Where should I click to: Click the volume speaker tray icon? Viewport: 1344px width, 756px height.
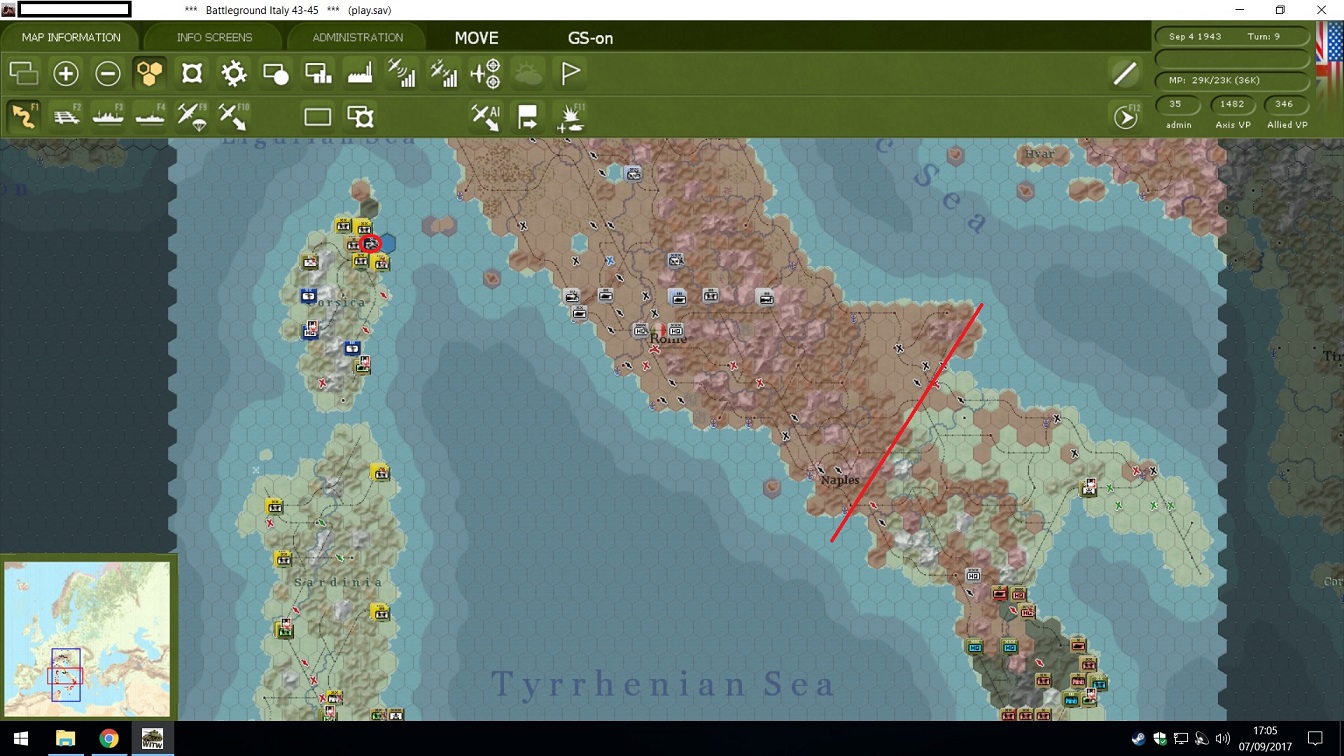(1222, 740)
